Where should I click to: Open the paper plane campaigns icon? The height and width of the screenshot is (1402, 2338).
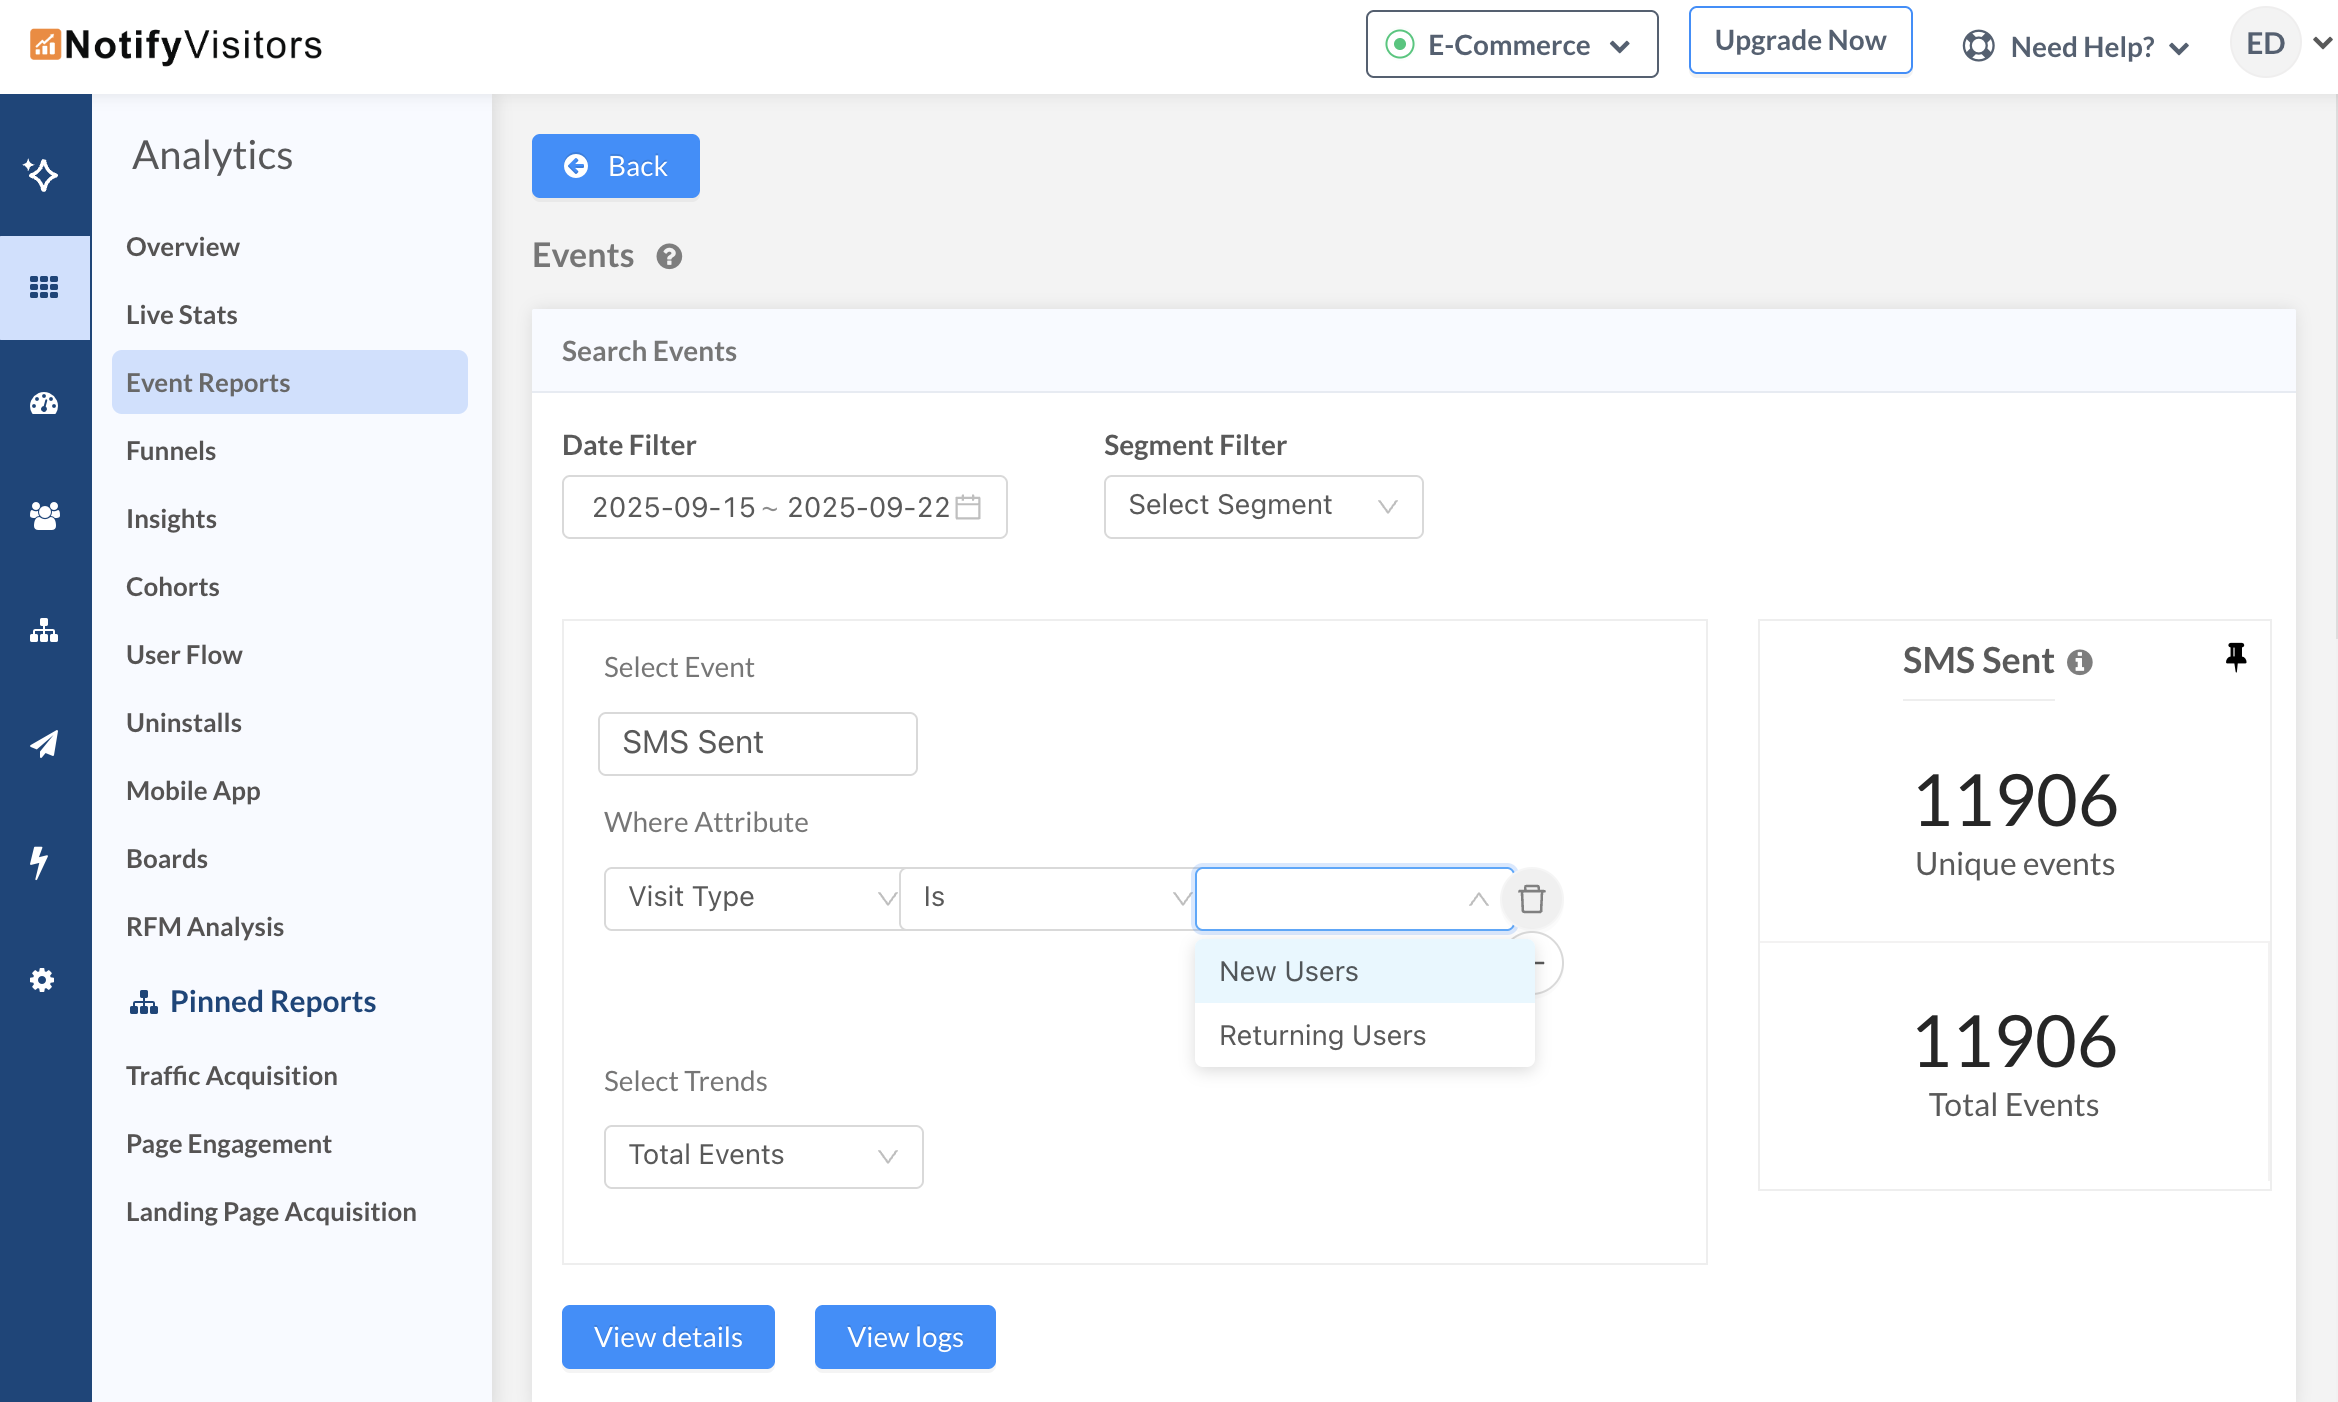pyautogui.click(x=44, y=744)
